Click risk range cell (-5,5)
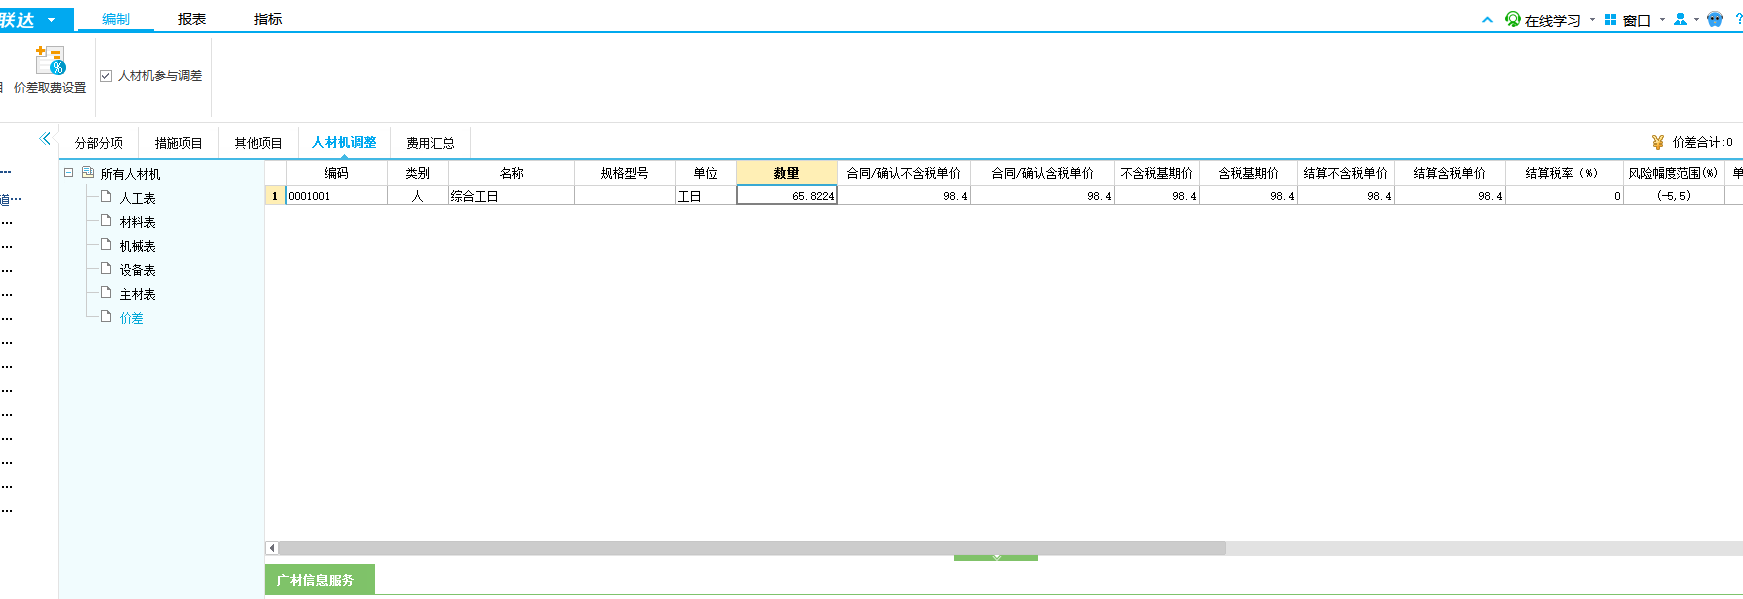Screen dimensions: 1743x599 point(1674,196)
